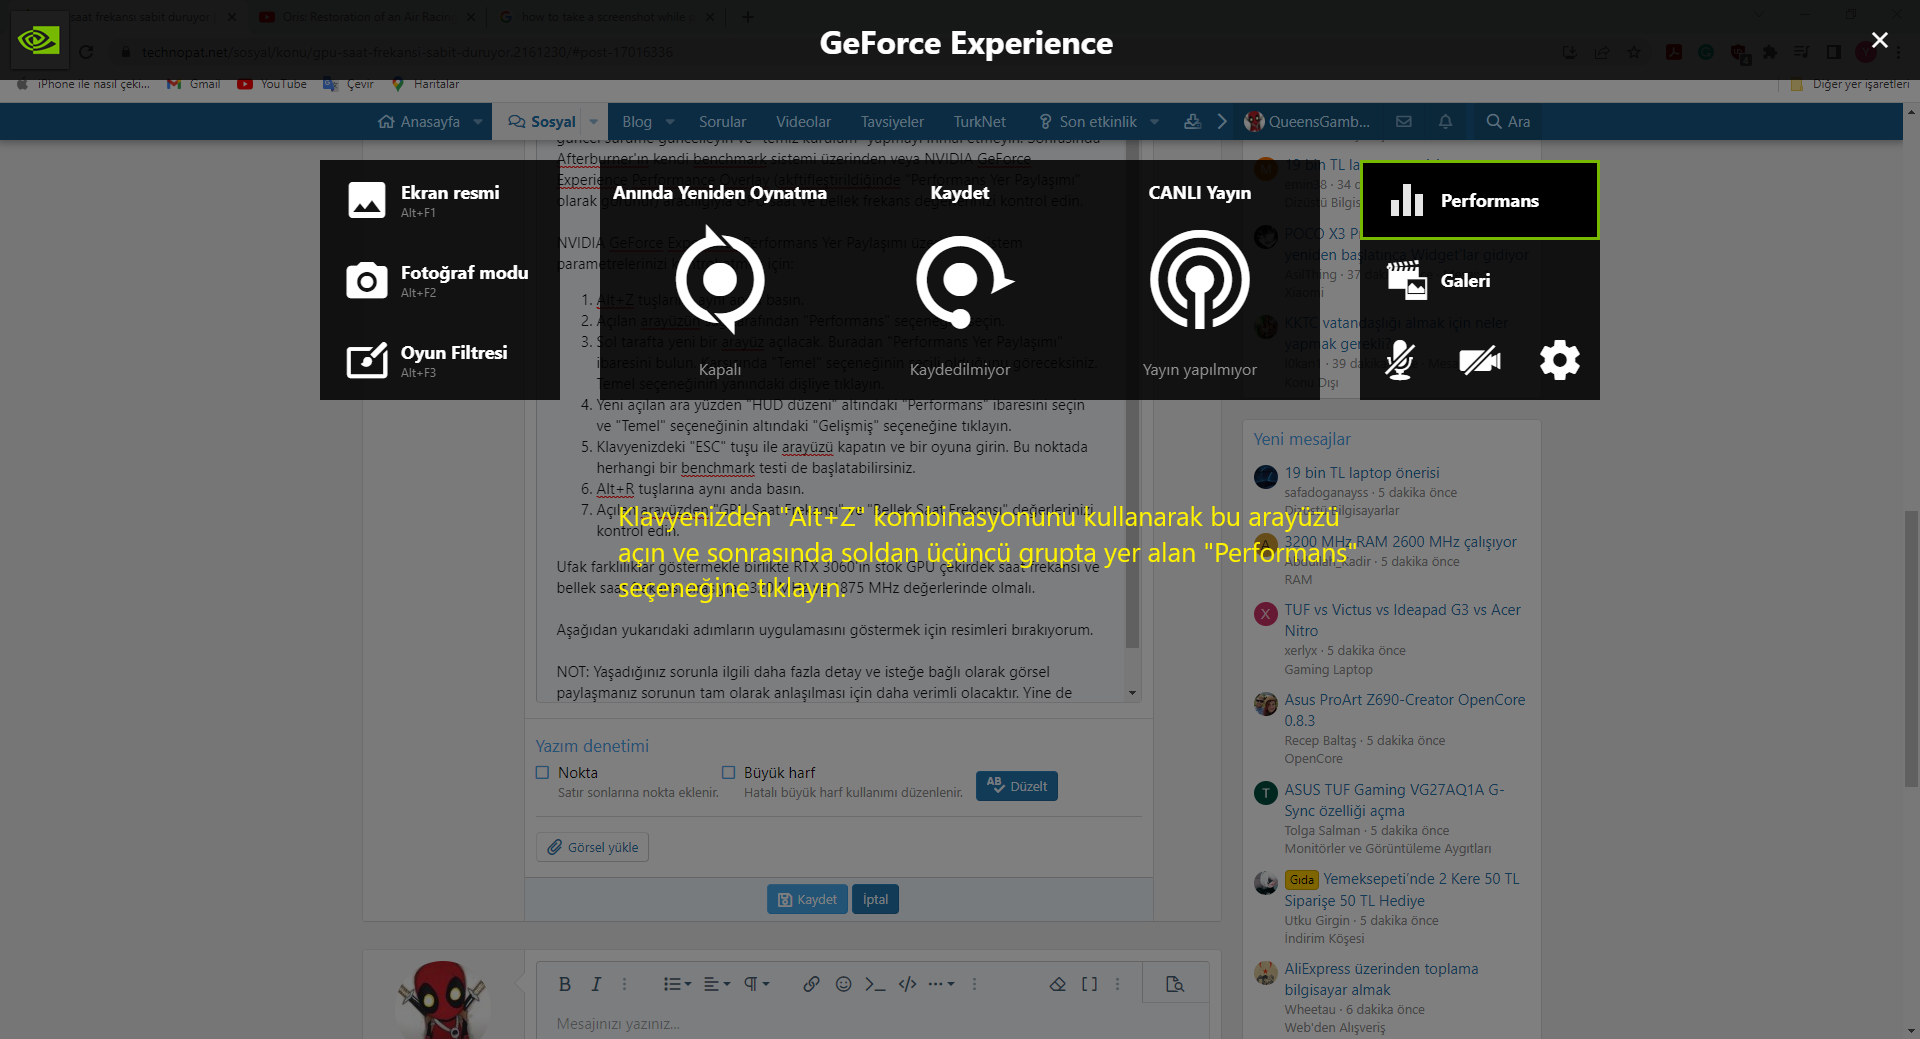Click into the Mesajınızı yazınız reply field
This screenshot has width=1920, height=1039.
pos(872,1023)
